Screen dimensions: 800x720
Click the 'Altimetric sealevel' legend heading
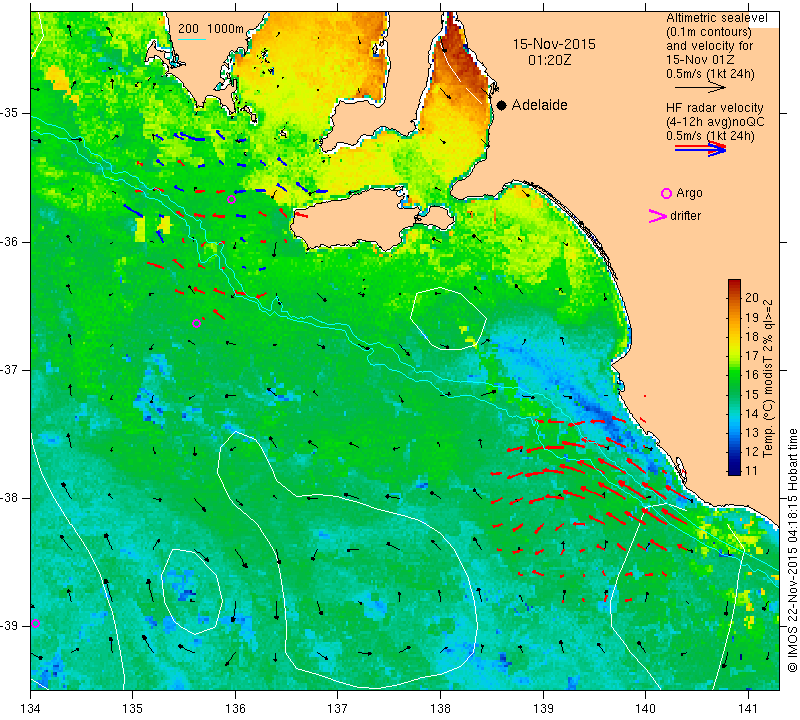click(x=716, y=18)
